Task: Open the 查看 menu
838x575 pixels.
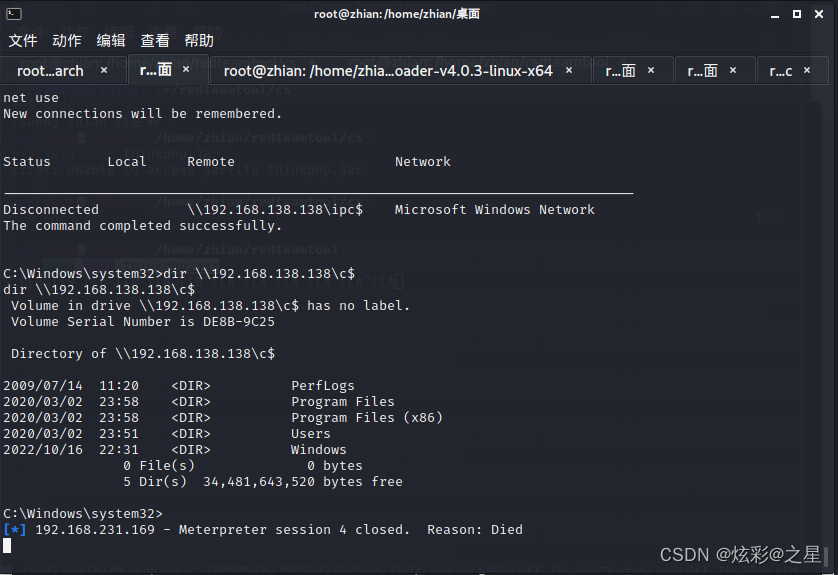Action: (x=154, y=41)
